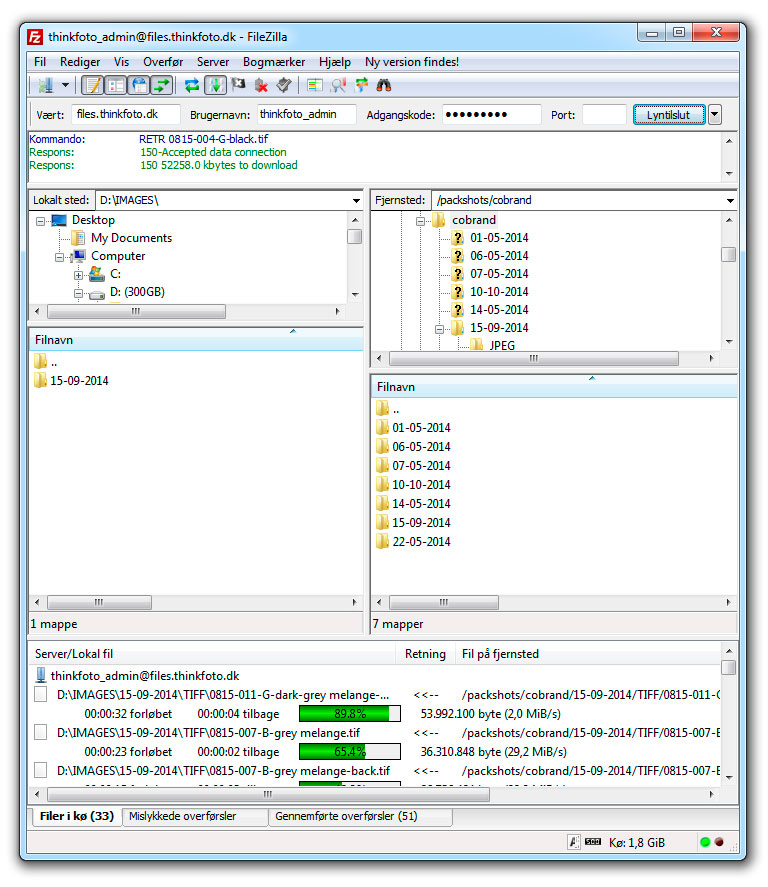768x887 pixels.
Task: Expand the C: drive tree node
Action: [x=78, y=274]
